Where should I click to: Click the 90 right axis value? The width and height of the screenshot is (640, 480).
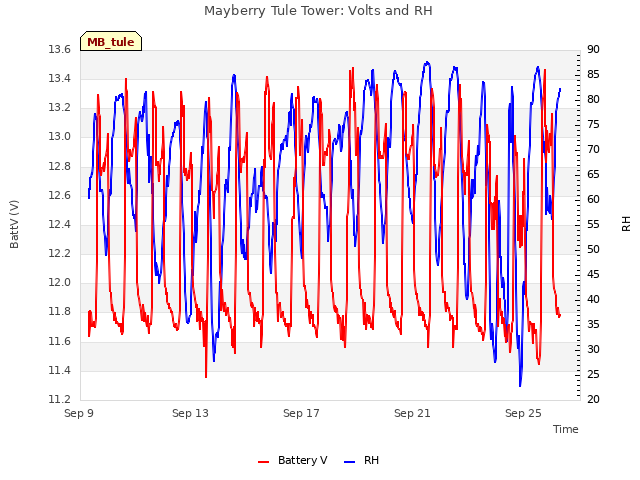pyautogui.click(x=593, y=49)
